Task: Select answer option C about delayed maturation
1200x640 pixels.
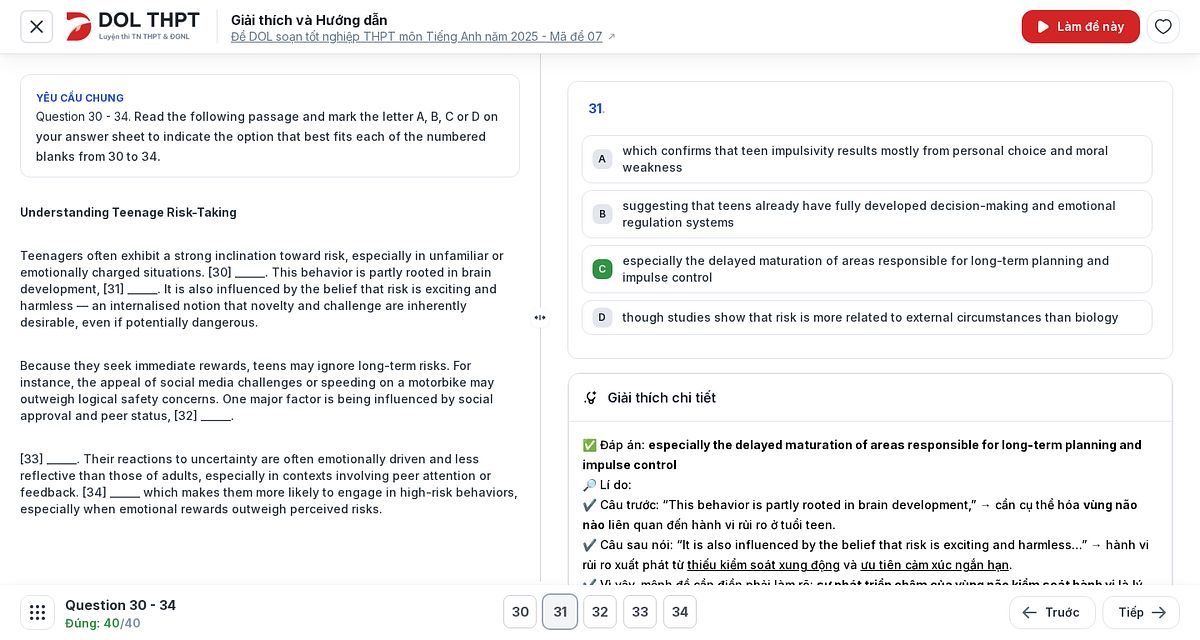Action: pos(867,269)
